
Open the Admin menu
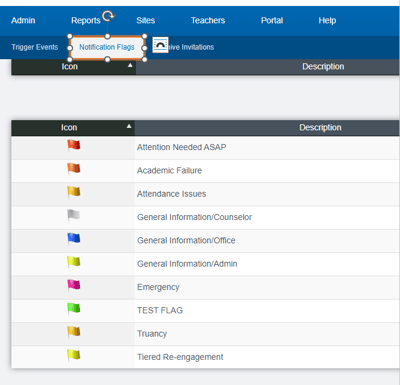[x=23, y=21]
